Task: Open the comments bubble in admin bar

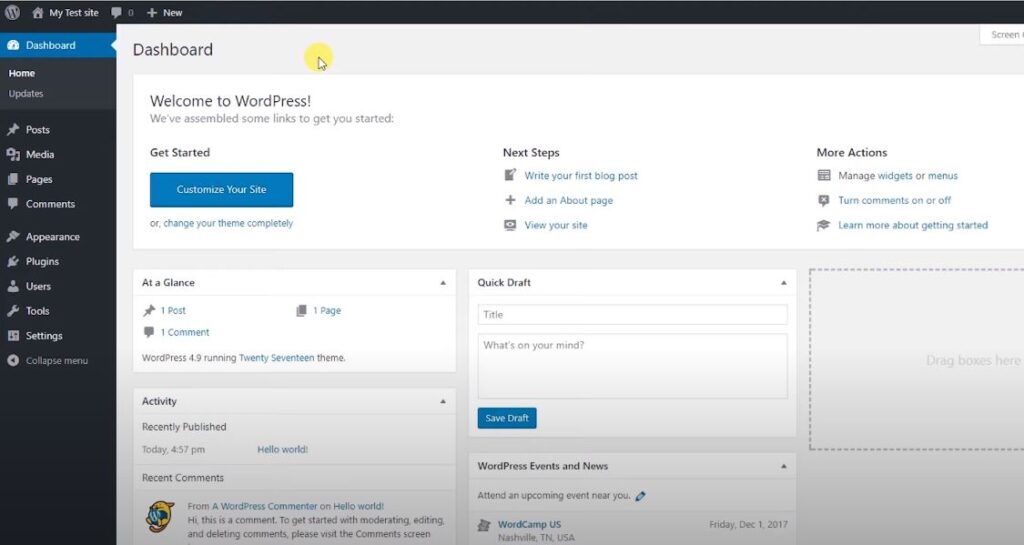Action: tap(116, 12)
